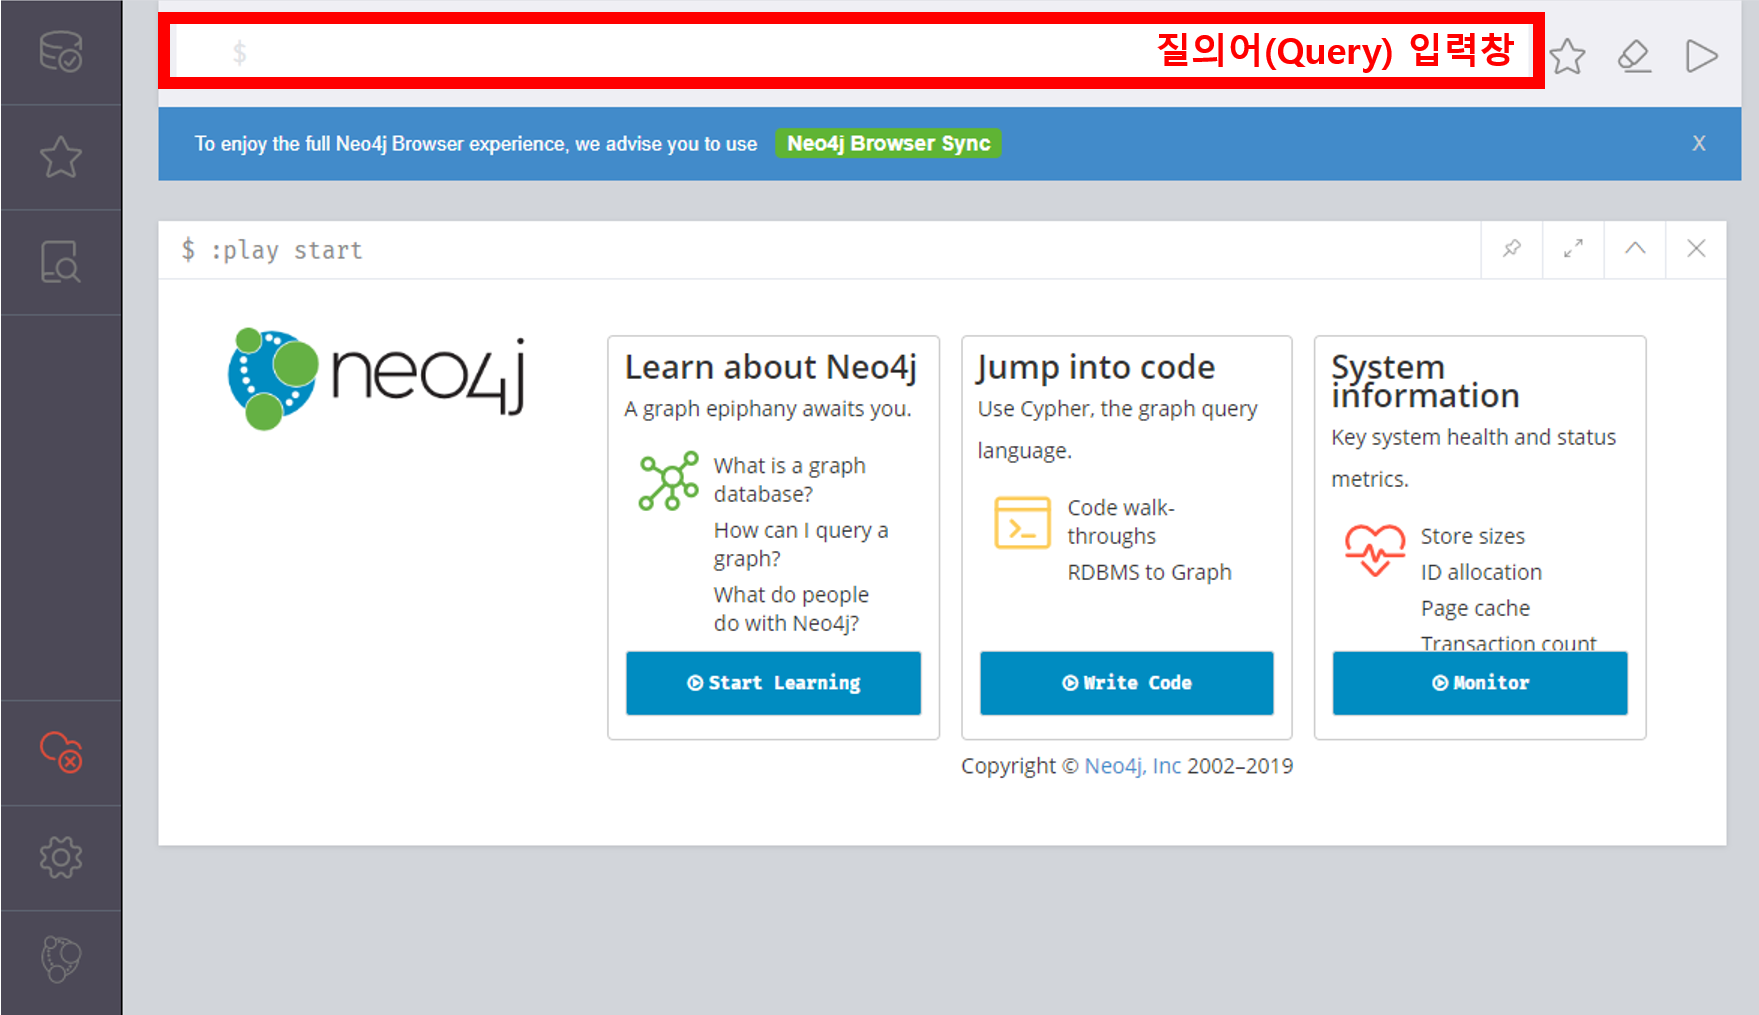Click "How can I query a graph?" text
Screen dimensions: 1759x1015
pyautogui.click(x=800, y=544)
